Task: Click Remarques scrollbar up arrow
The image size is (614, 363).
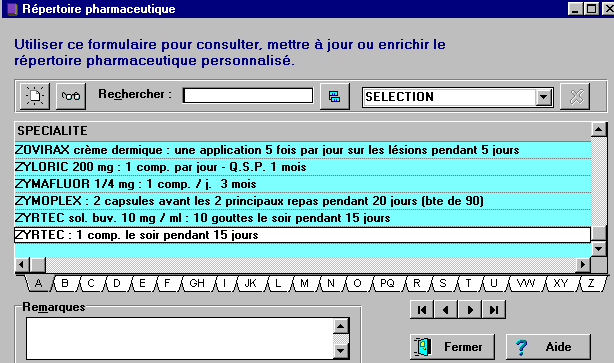Action: click(x=341, y=326)
